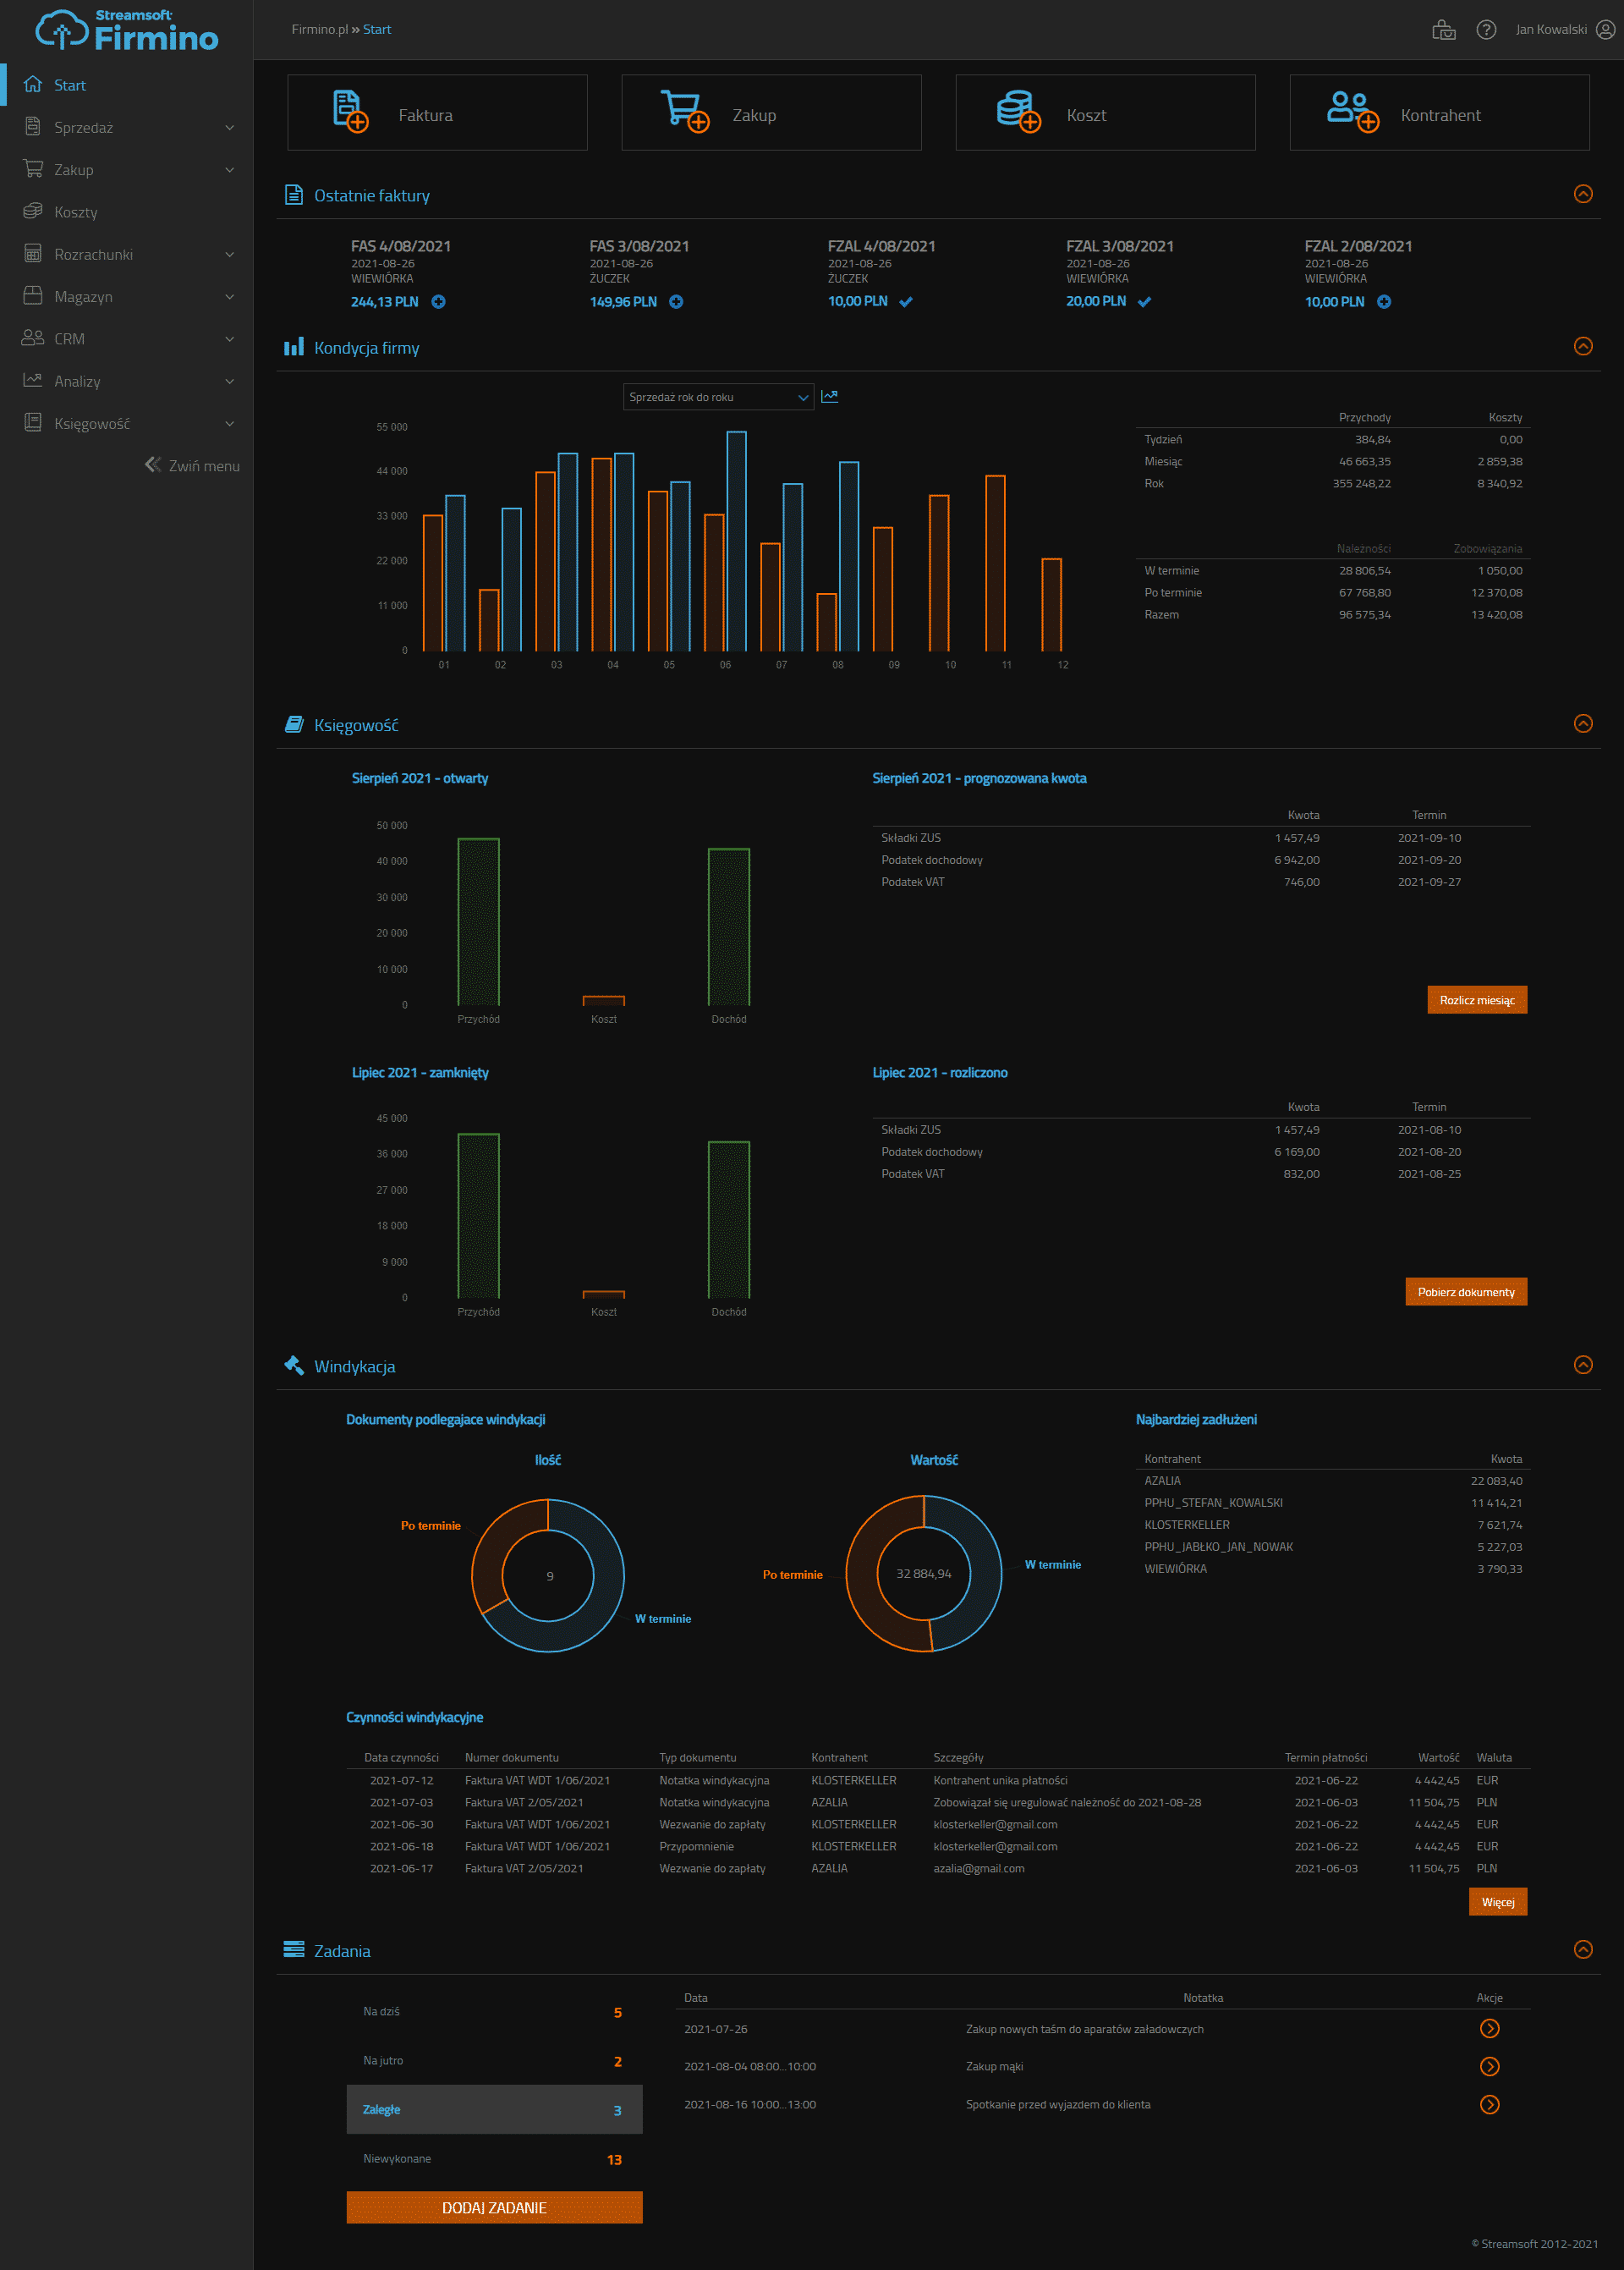Click the Streamsoft Firmino logo
The width and height of the screenshot is (1624, 2270).
click(x=127, y=30)
